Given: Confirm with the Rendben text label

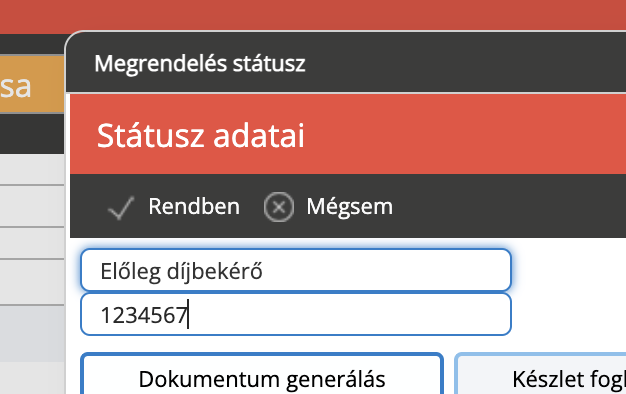Looking at the screenshot, I should coord(194,206).
